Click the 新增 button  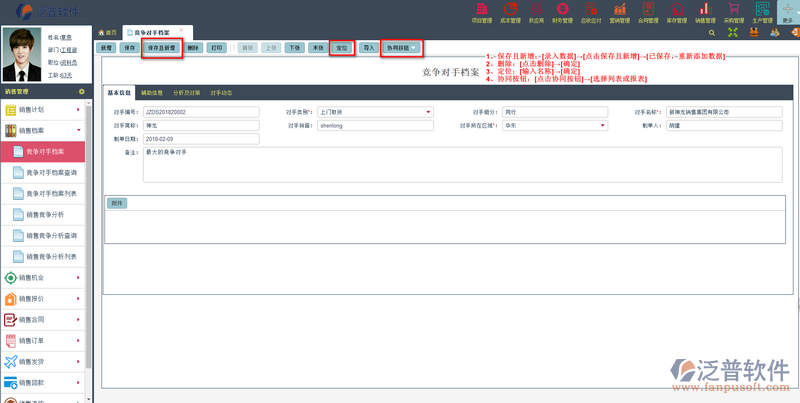click(106, 48)
